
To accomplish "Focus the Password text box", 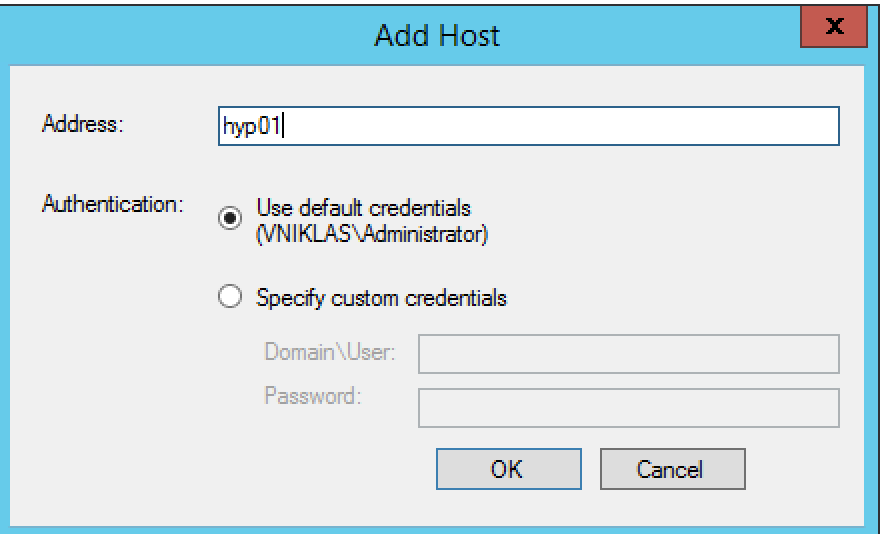I will [629, 408].
